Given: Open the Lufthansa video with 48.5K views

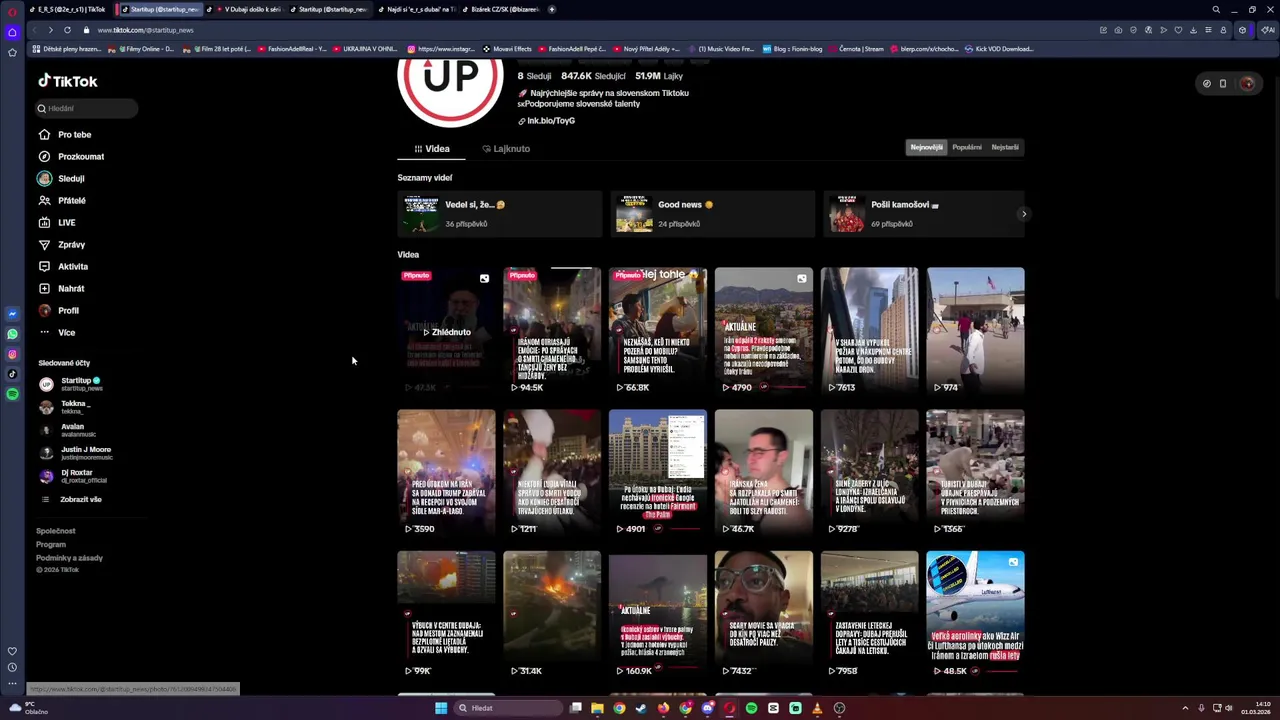Looking at the screenshot, I should click(975, 614).
